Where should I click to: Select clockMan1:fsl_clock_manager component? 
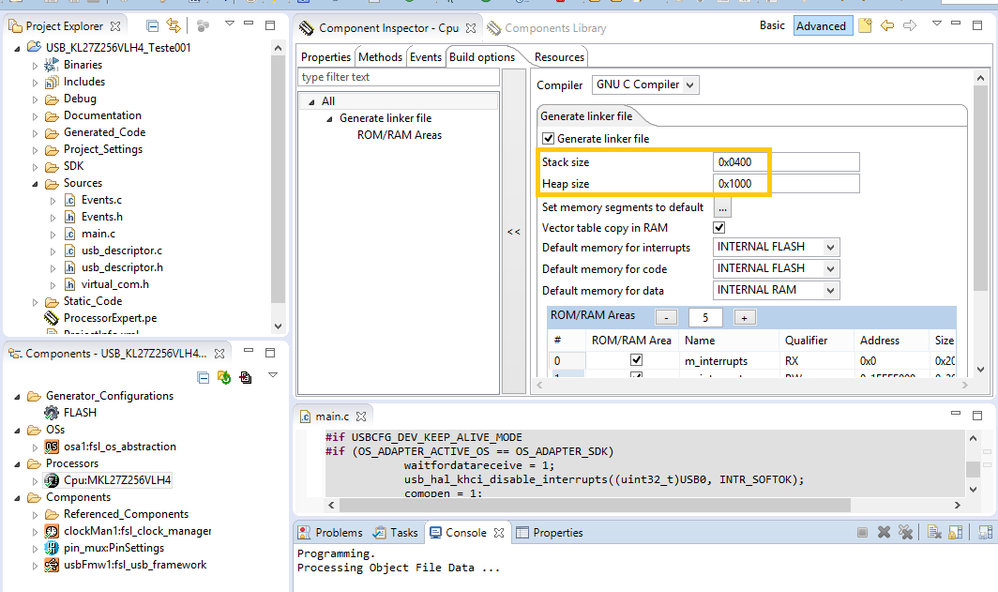click(x=136, y=531)
